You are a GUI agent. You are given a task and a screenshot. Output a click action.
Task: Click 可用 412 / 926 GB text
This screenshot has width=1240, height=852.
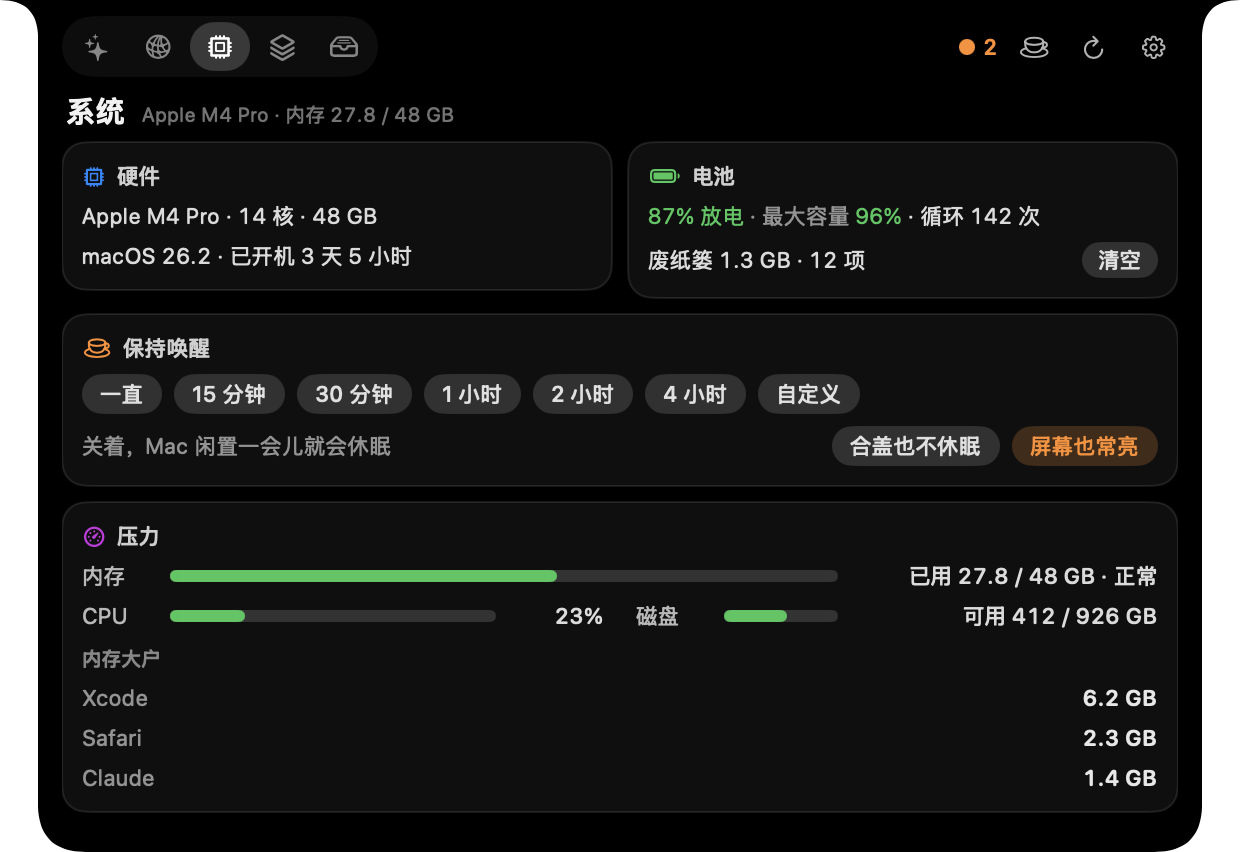tap(1060, 617)
